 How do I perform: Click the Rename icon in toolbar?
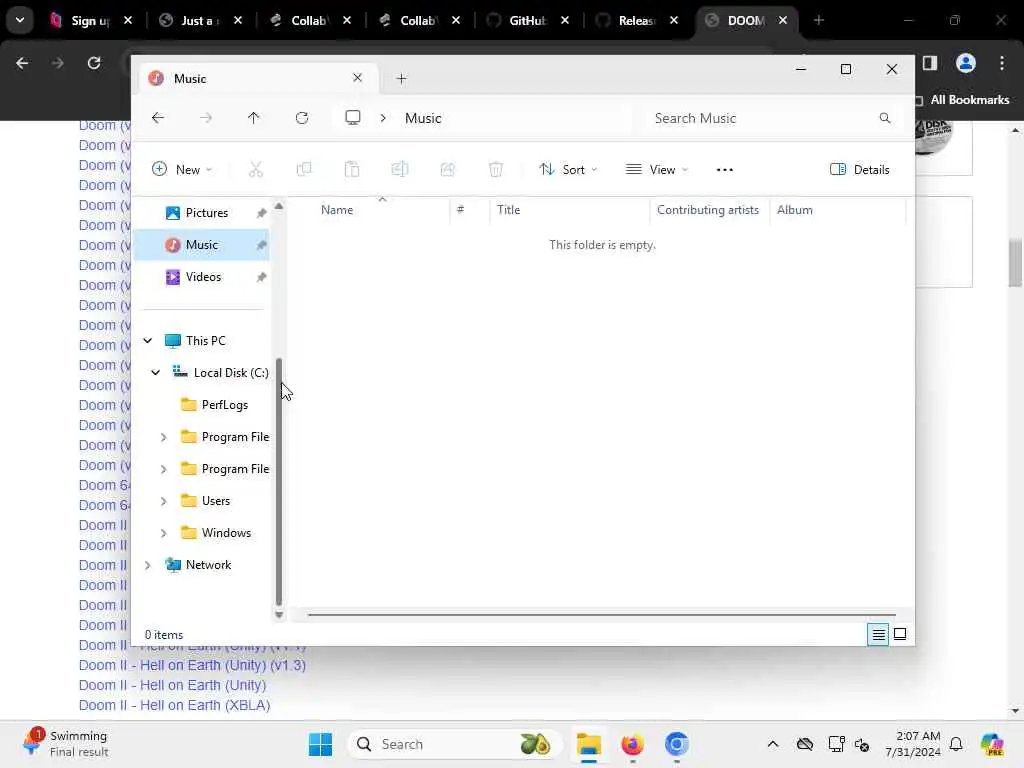click(400, 170)
